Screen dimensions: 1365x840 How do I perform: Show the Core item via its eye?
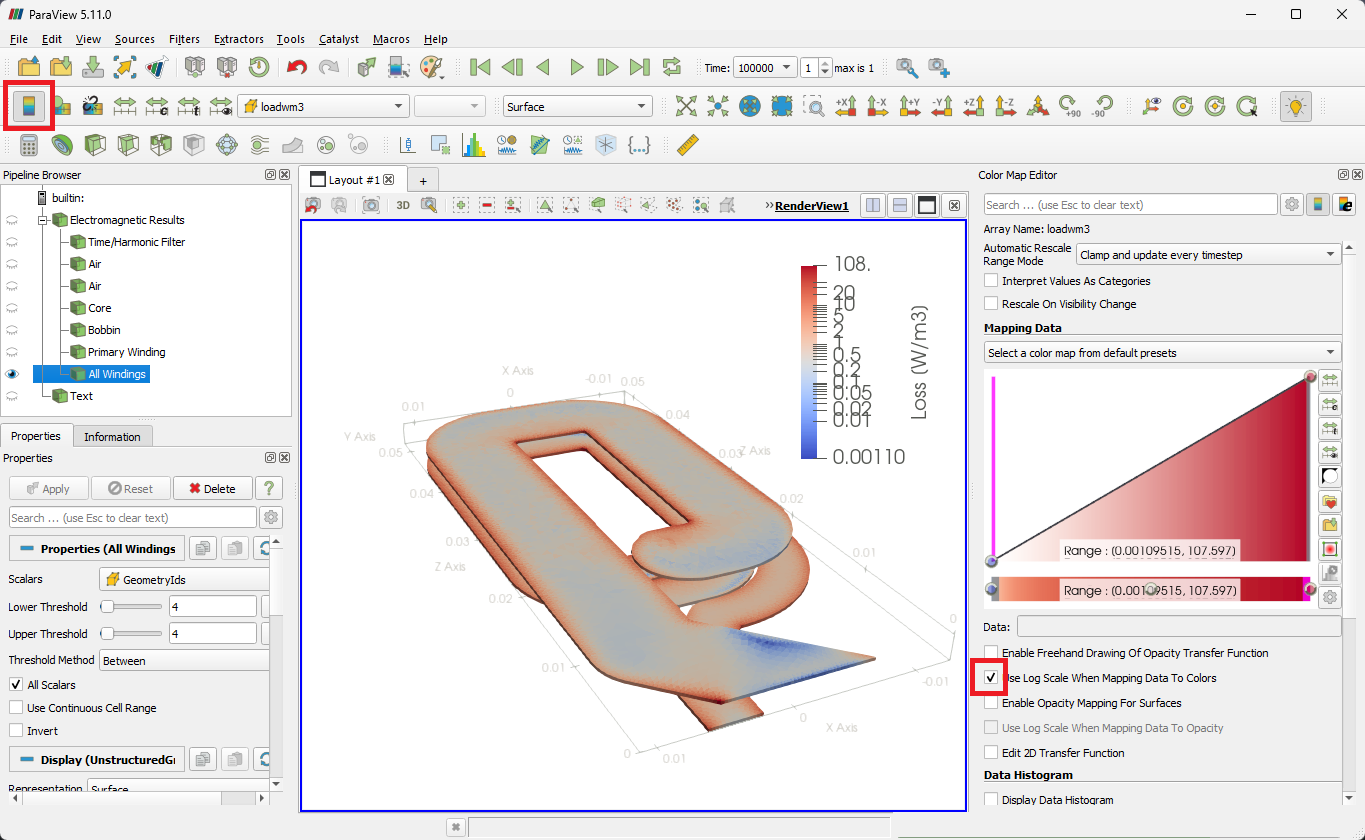pyautogui.click(x=13, y=308)
